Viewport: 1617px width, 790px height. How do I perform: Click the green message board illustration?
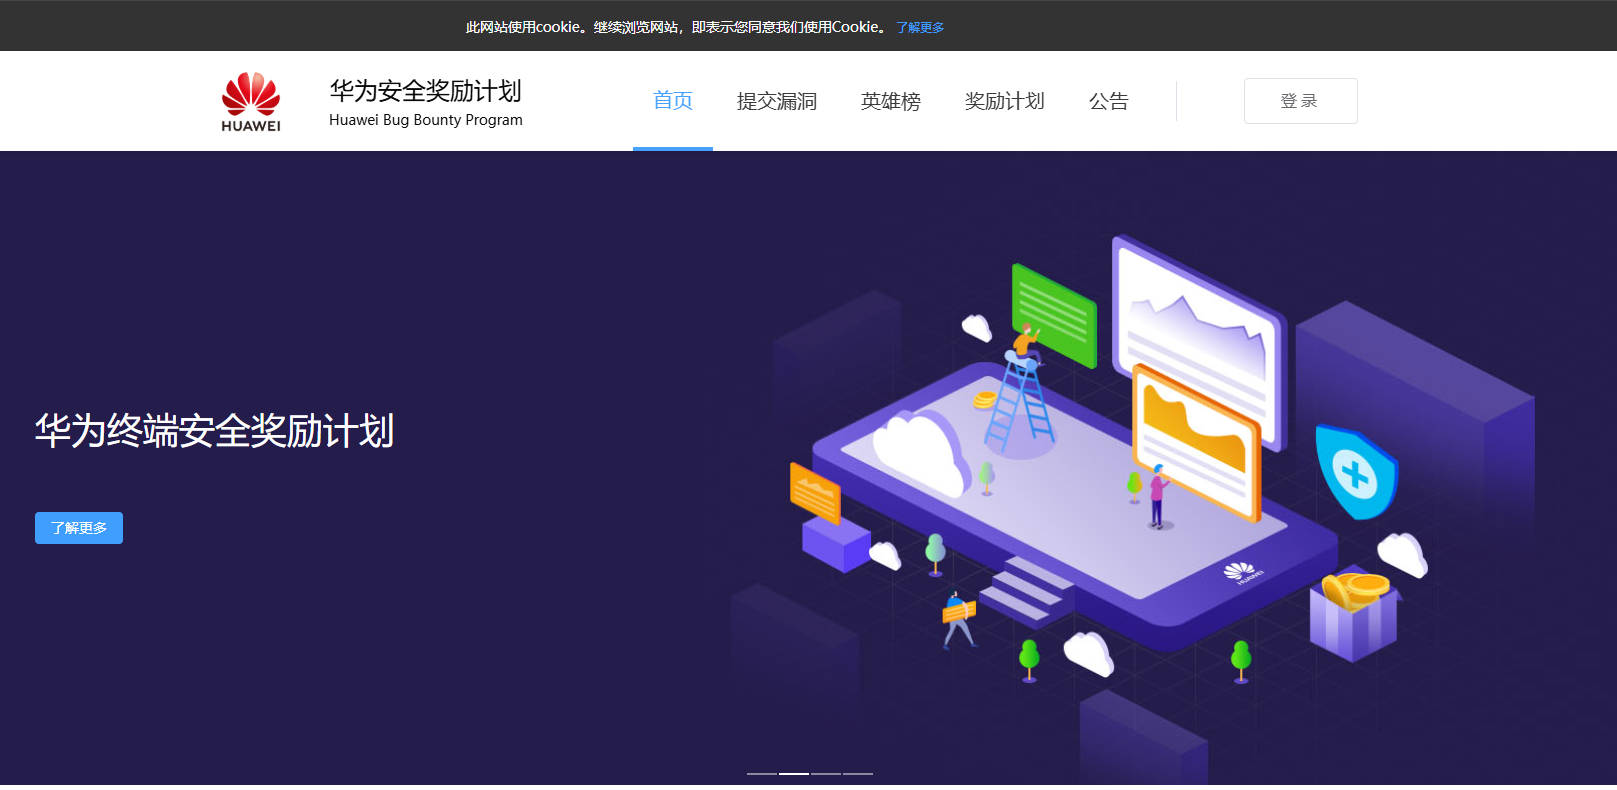[1055, 315]
